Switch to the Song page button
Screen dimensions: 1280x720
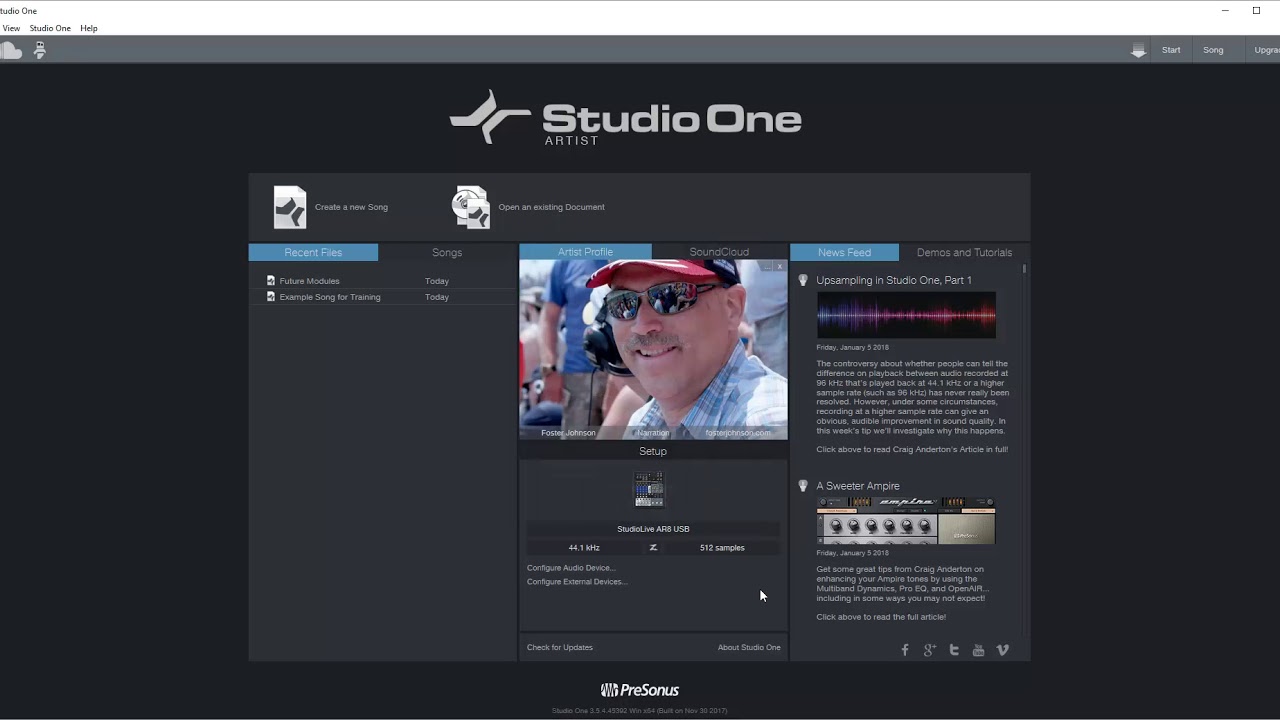(1213, 50)
